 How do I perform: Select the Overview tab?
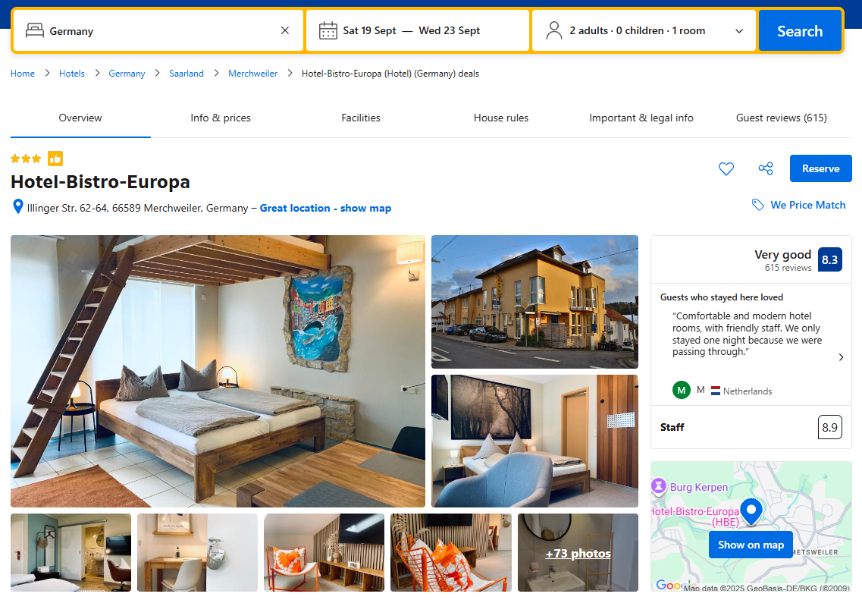coord(80,118)
